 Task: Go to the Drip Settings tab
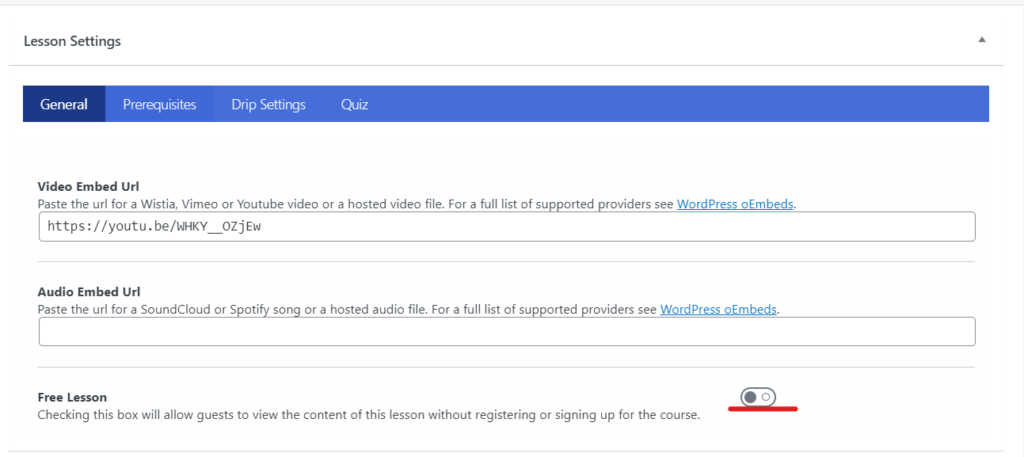coord(268,104)
